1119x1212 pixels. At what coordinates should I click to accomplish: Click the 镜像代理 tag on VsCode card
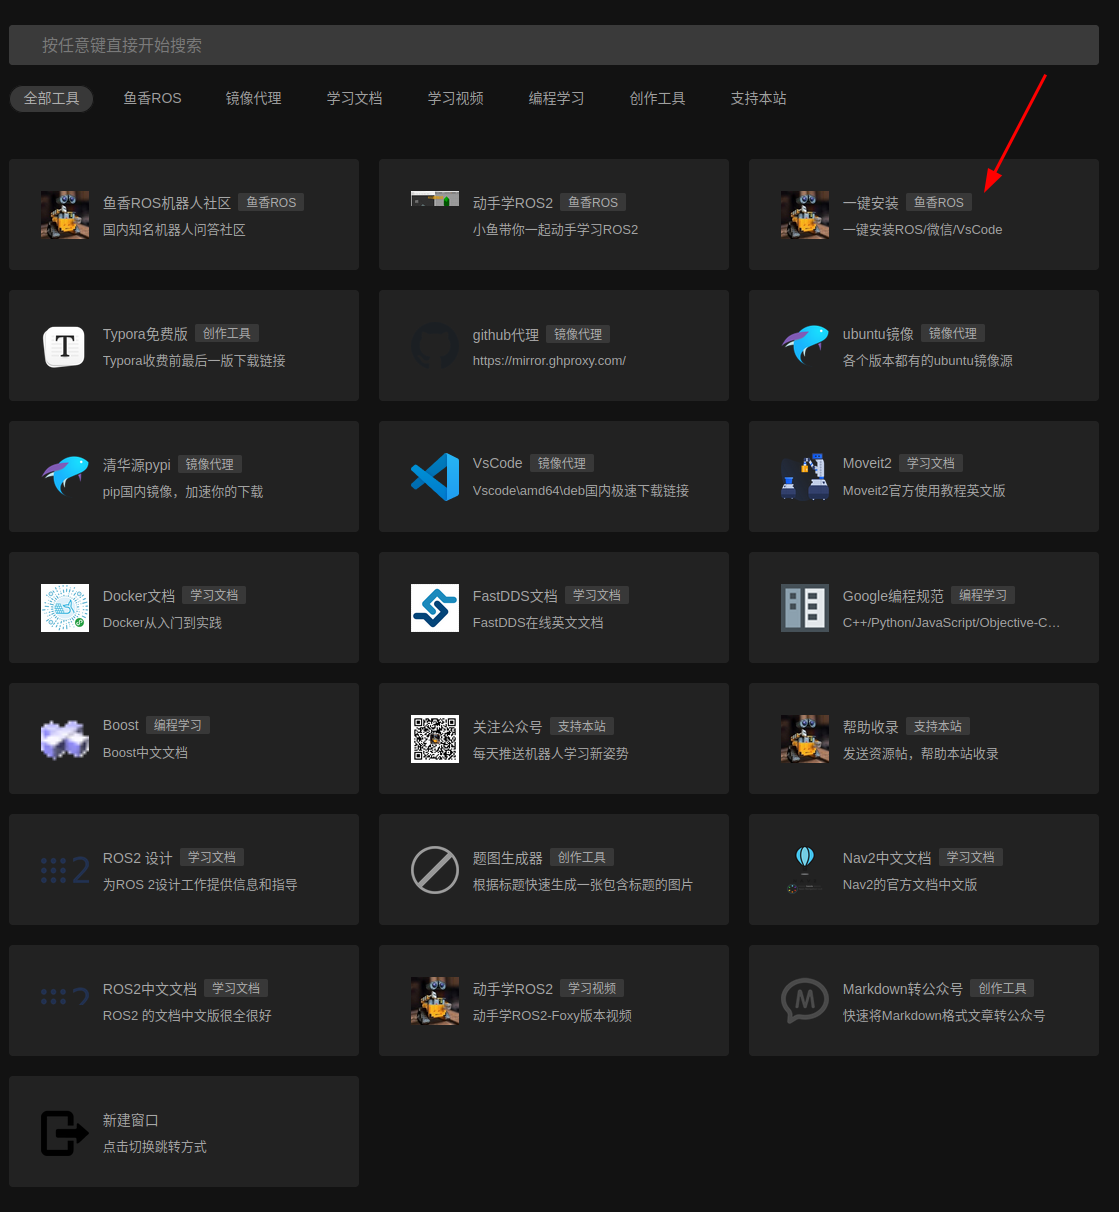click(562, 463)
